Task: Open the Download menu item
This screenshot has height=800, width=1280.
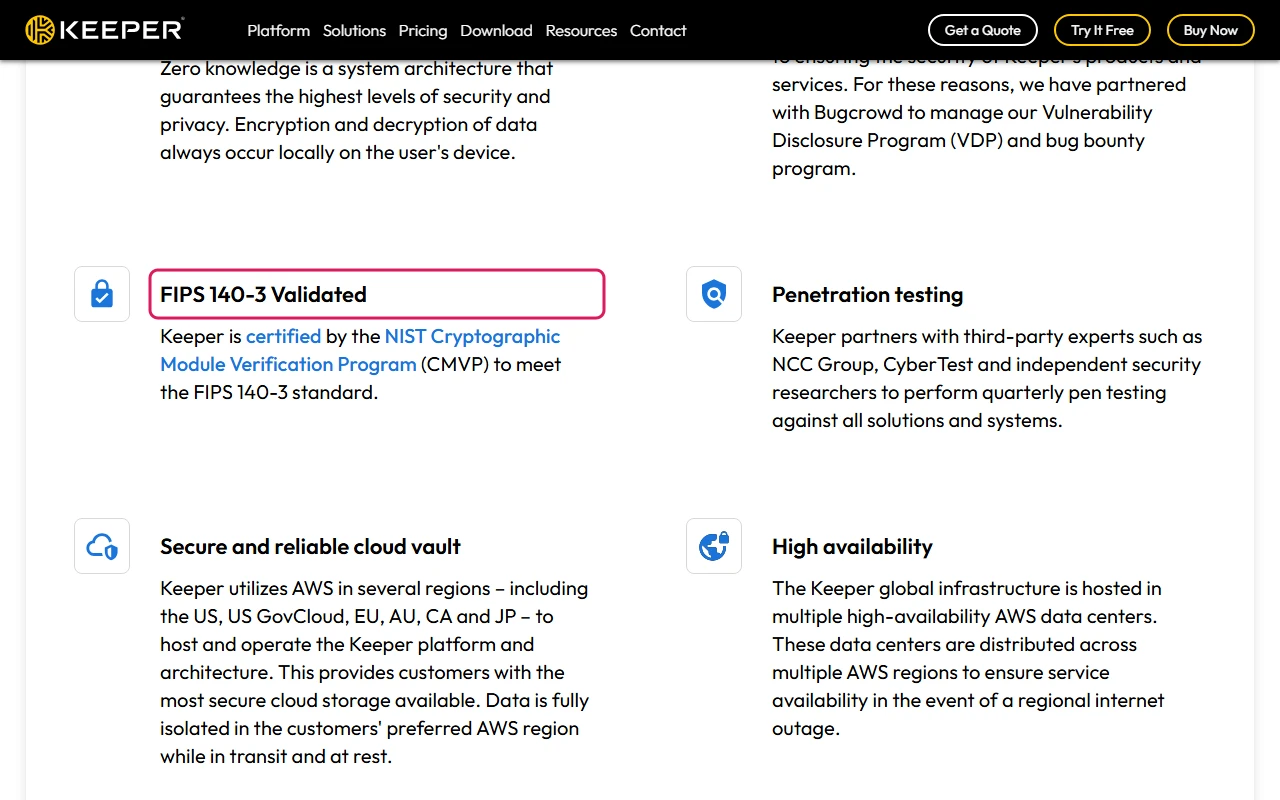Action: 496,30
